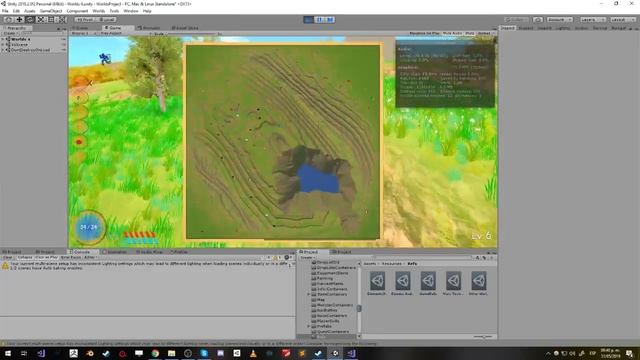
Task: Open the Assets menu
Action: tap(29, 11)
